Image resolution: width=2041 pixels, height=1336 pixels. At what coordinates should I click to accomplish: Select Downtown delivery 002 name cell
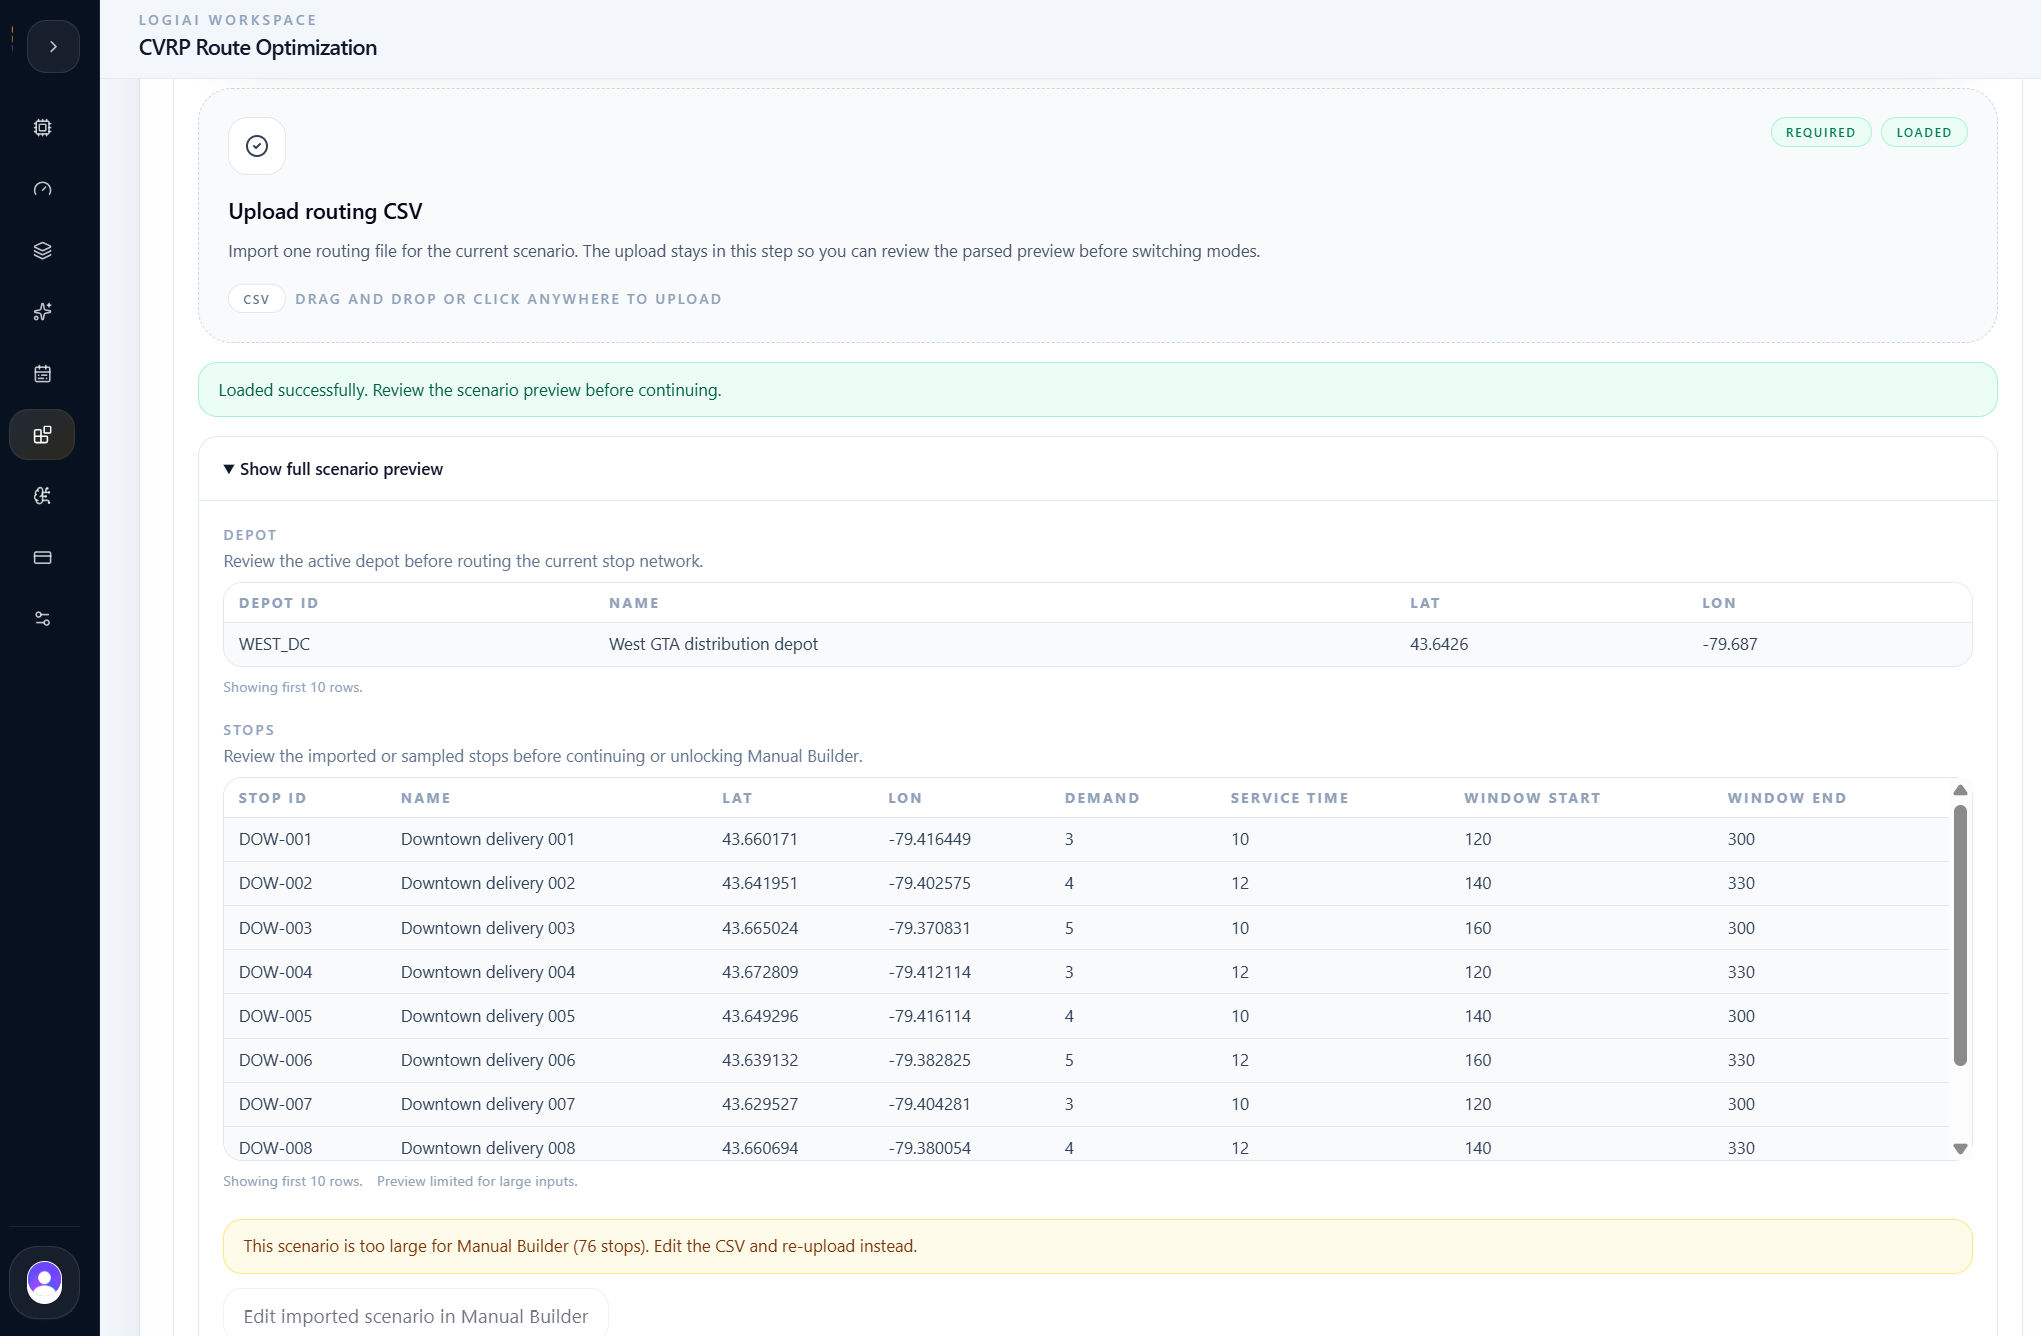coord(488,883)
